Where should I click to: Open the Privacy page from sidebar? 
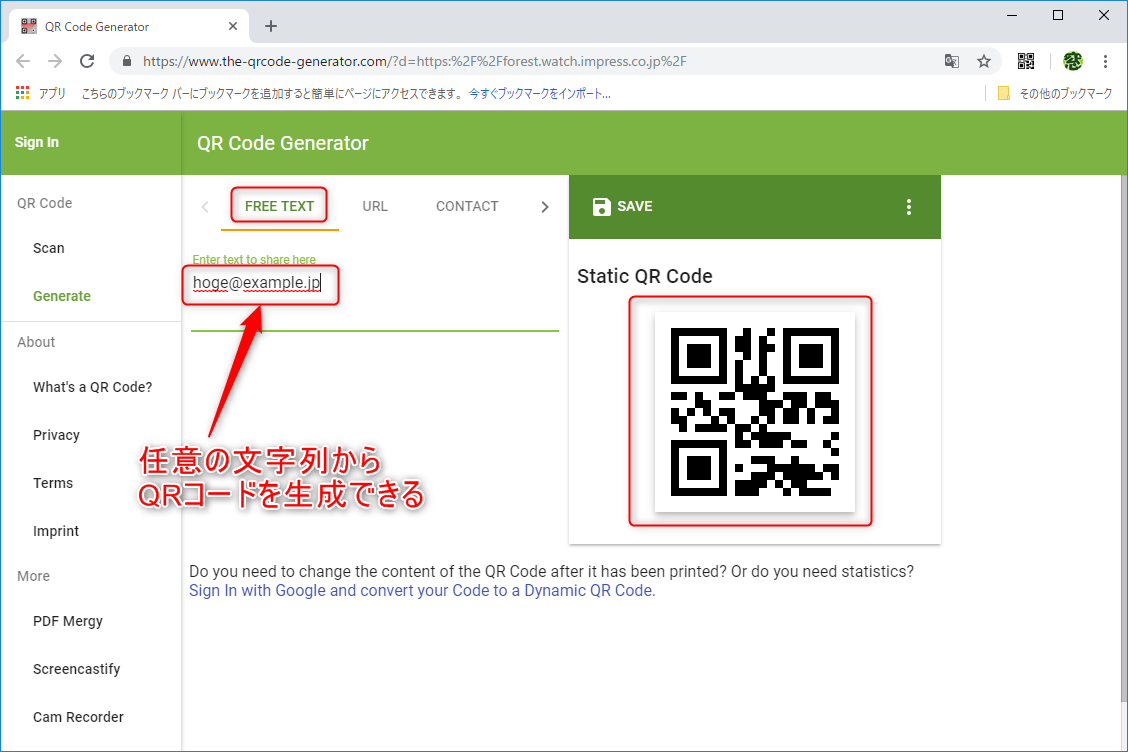pyautogui.click(x=56, y=434)
